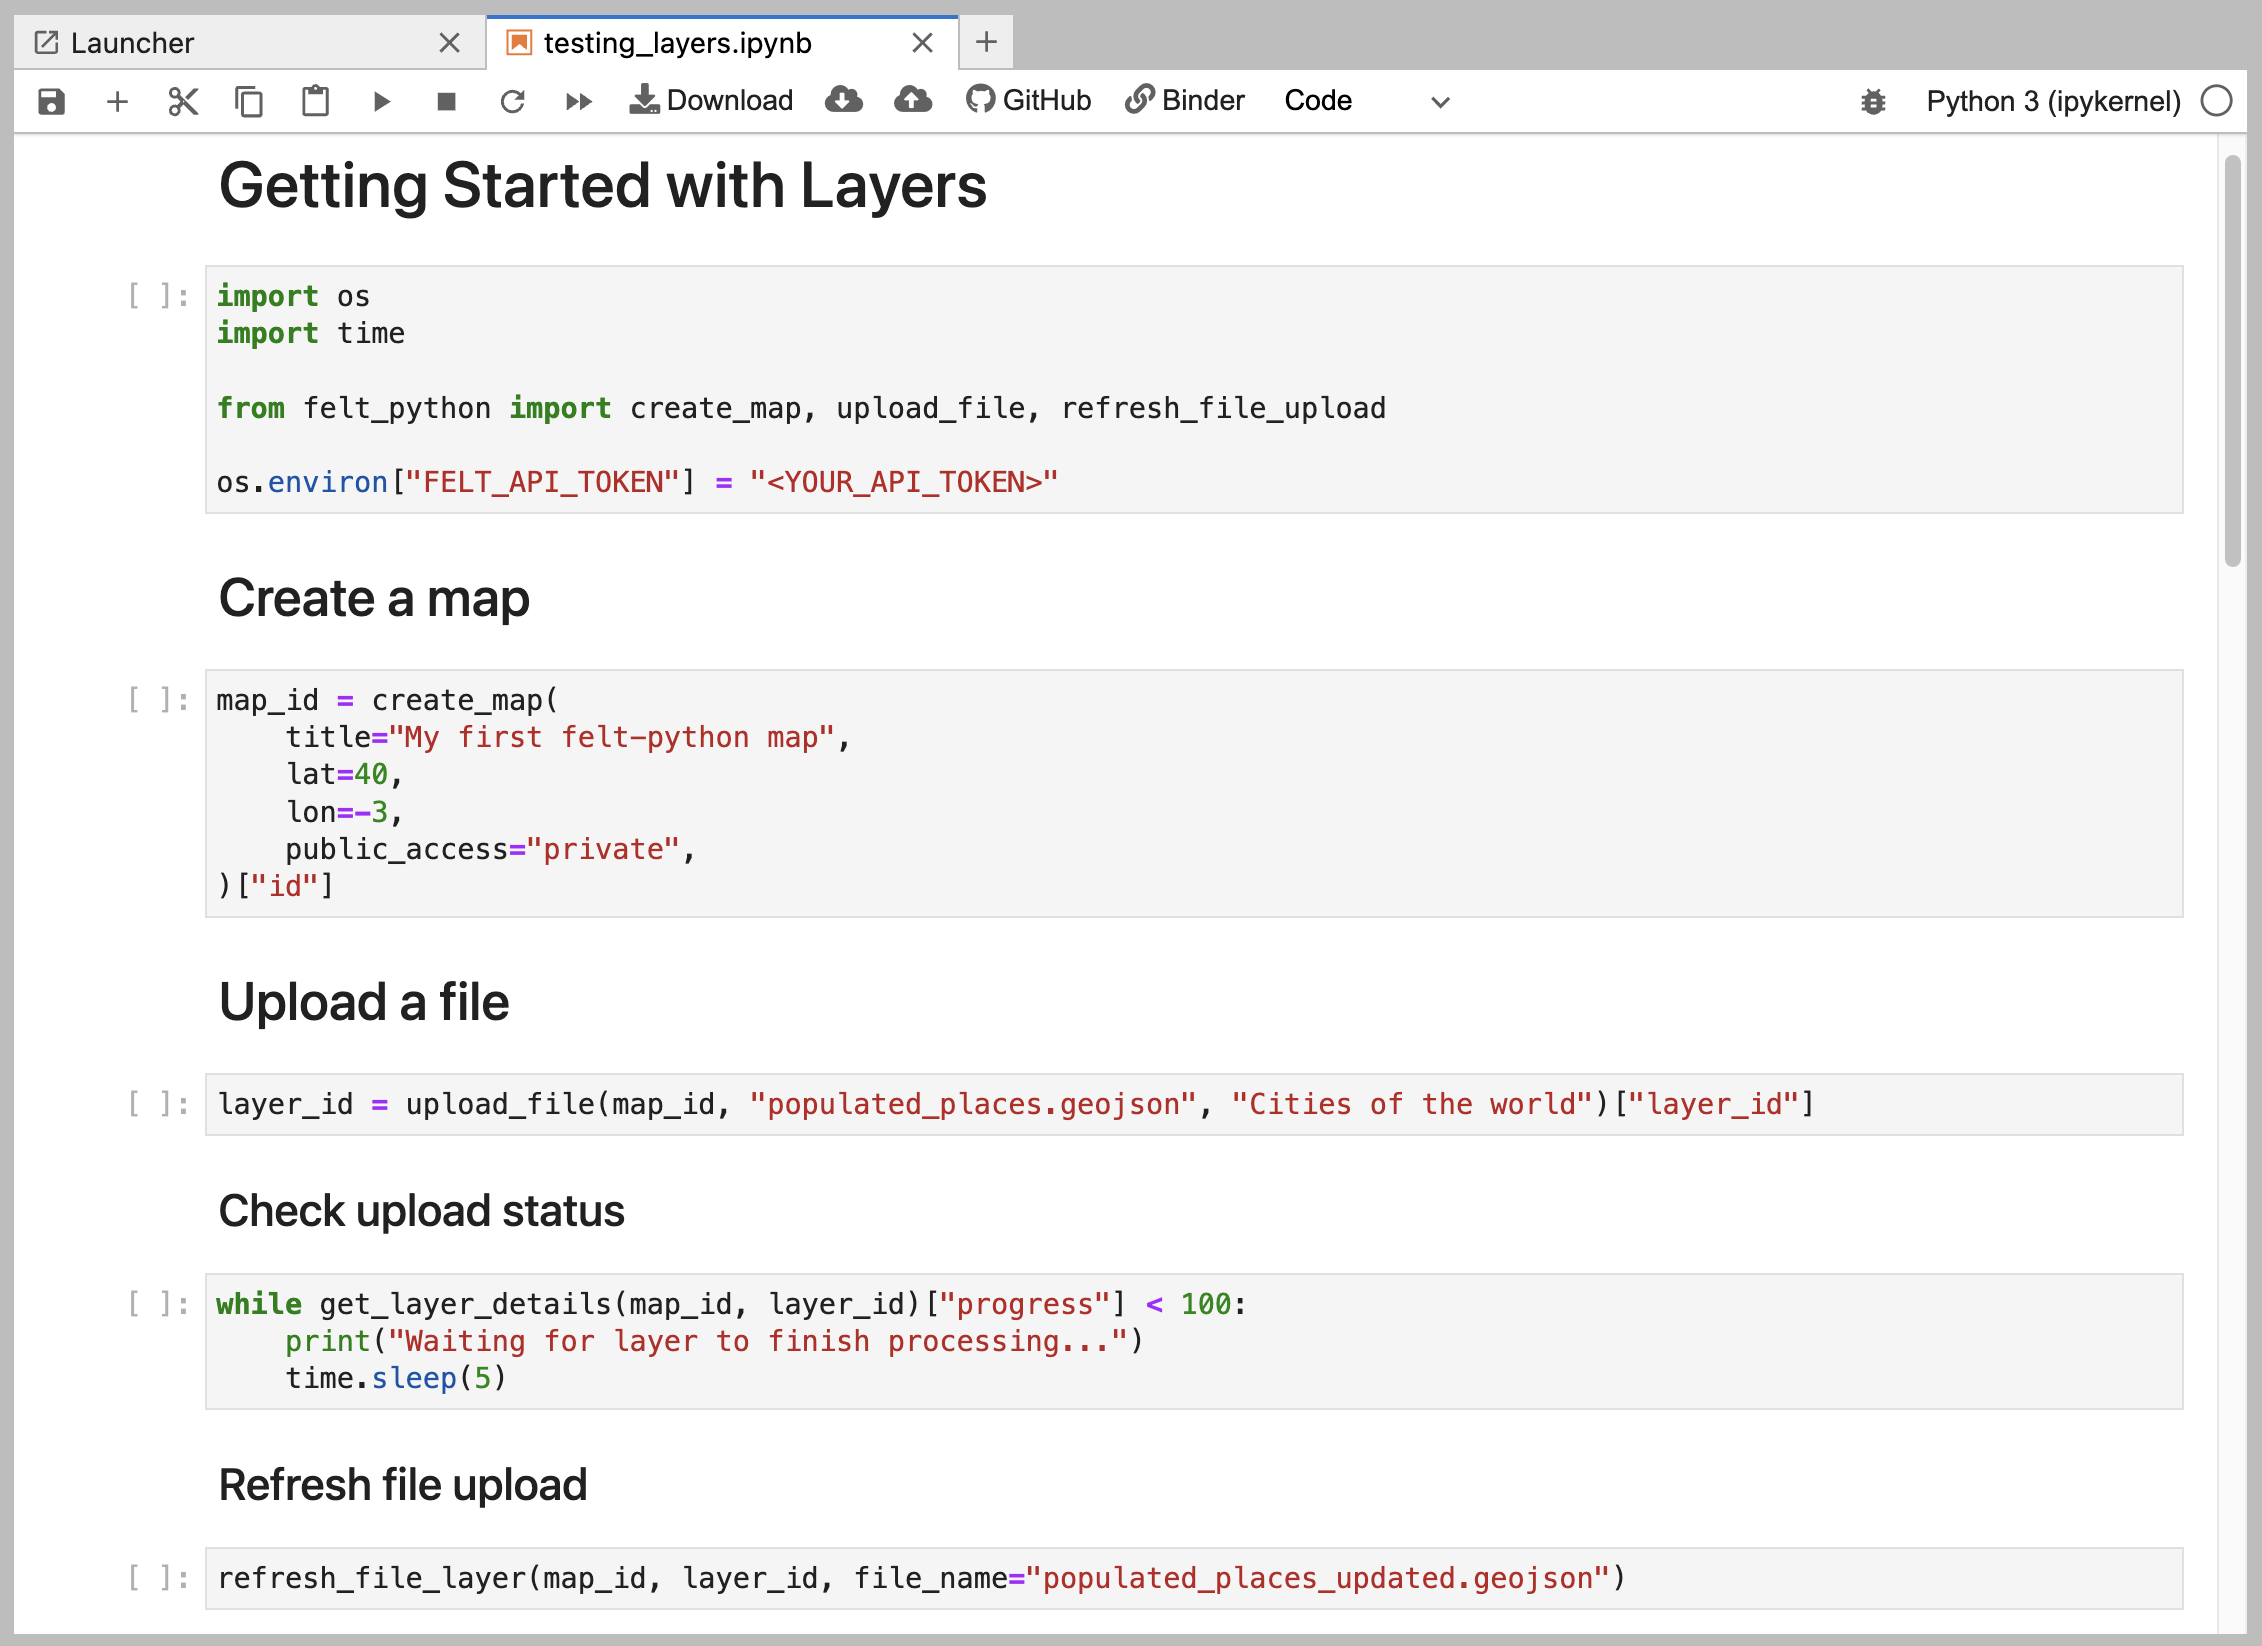2262x1646 pixels.
Task: Open a new launcher tab with plus
Action: (x=986, y=42)
